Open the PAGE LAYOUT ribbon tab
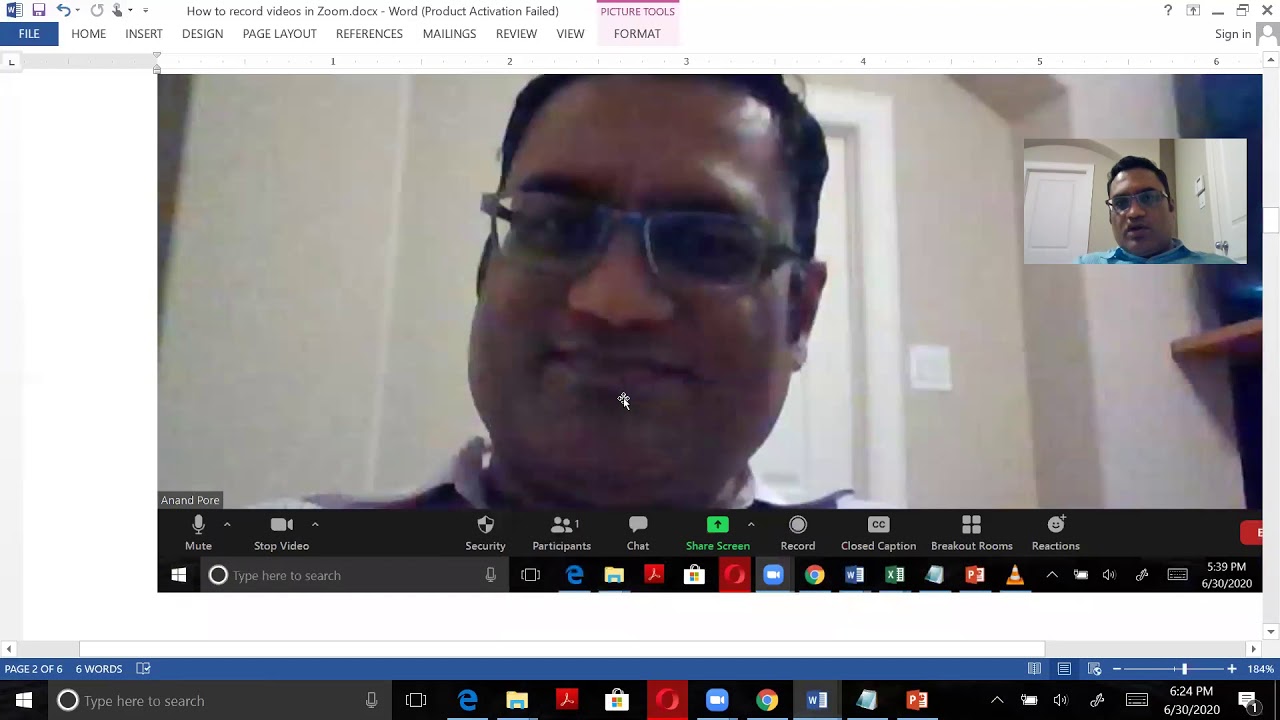 279,34
